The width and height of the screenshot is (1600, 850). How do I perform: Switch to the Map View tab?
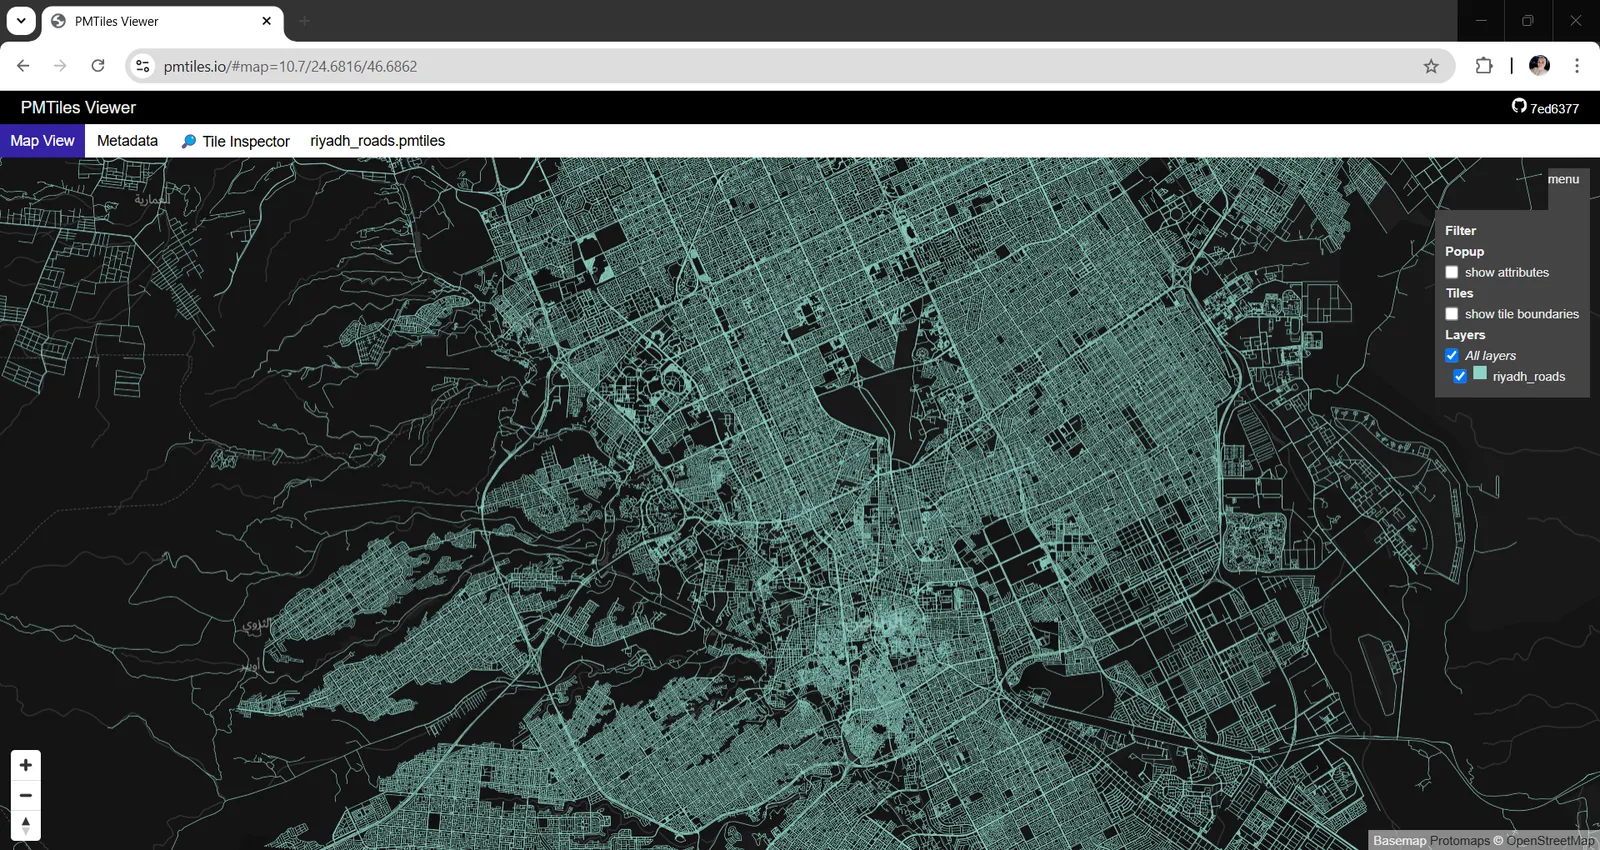point(42,141)
